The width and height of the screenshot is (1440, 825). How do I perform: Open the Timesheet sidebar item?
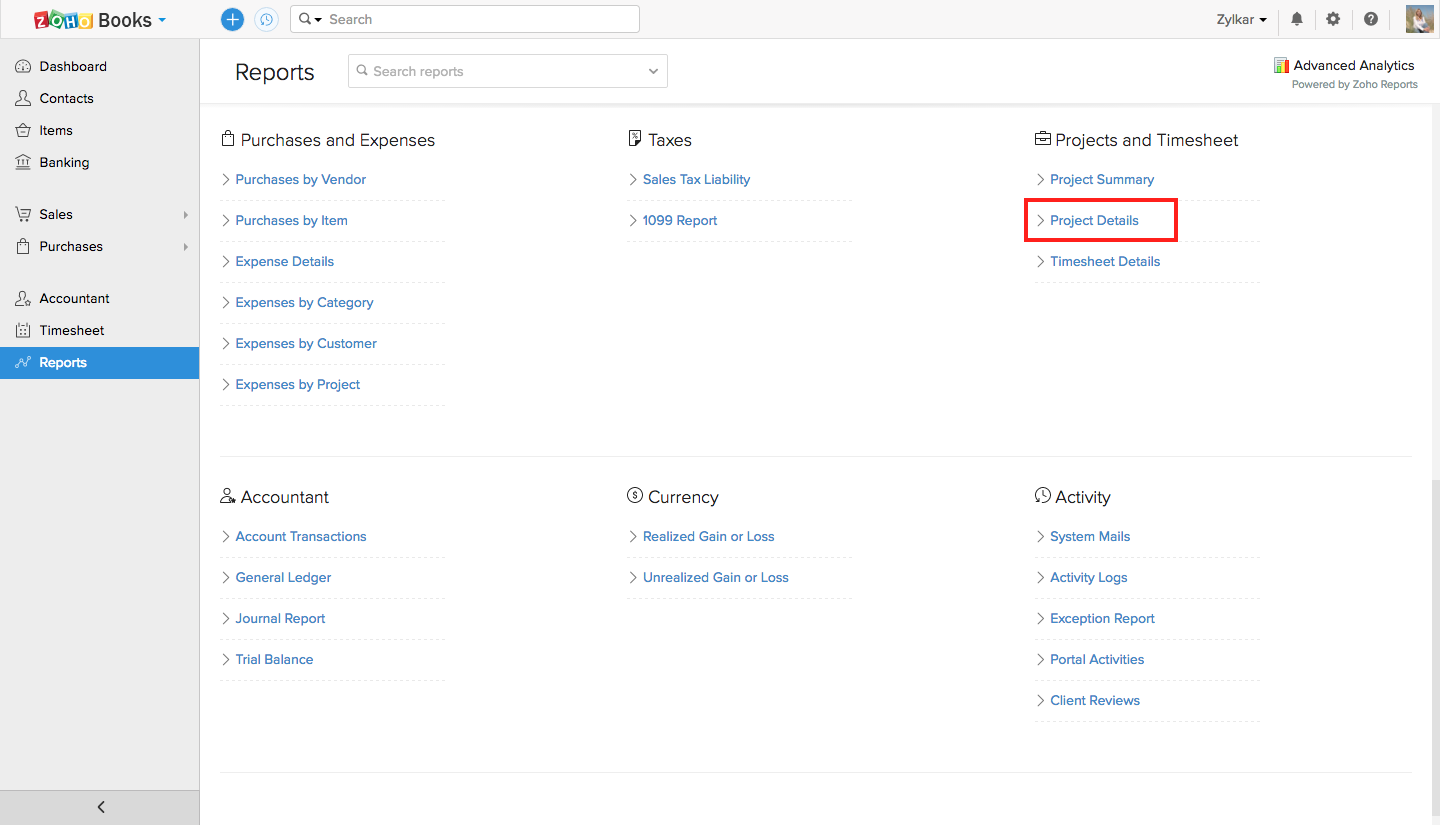point(71,330)
